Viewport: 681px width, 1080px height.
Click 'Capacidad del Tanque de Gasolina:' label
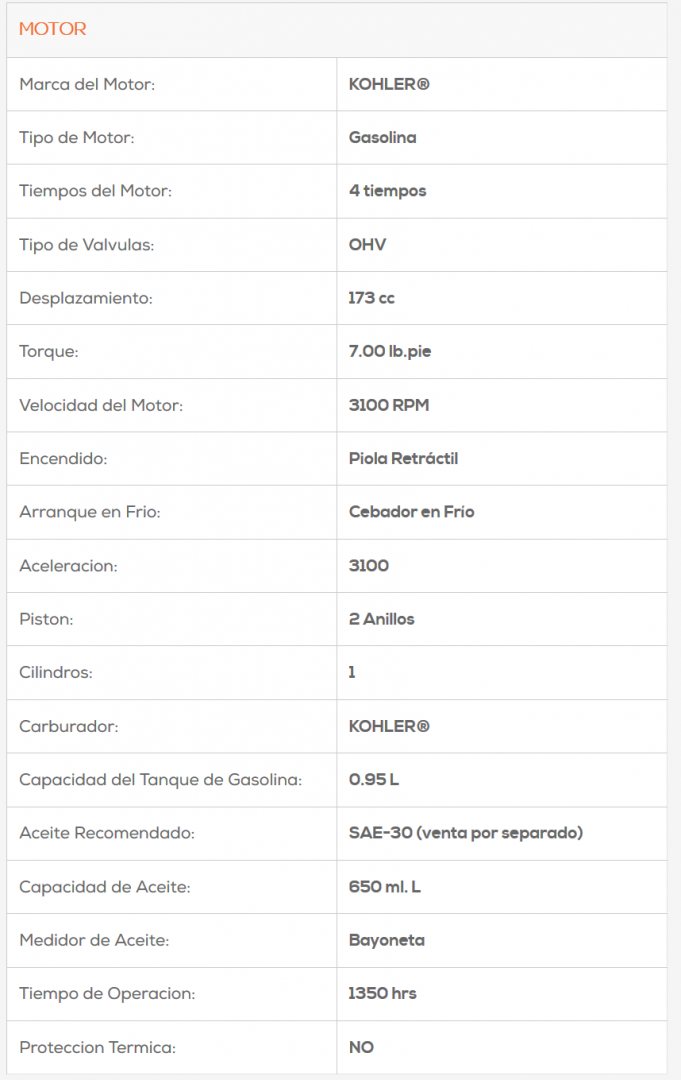(x=160, y=780)
